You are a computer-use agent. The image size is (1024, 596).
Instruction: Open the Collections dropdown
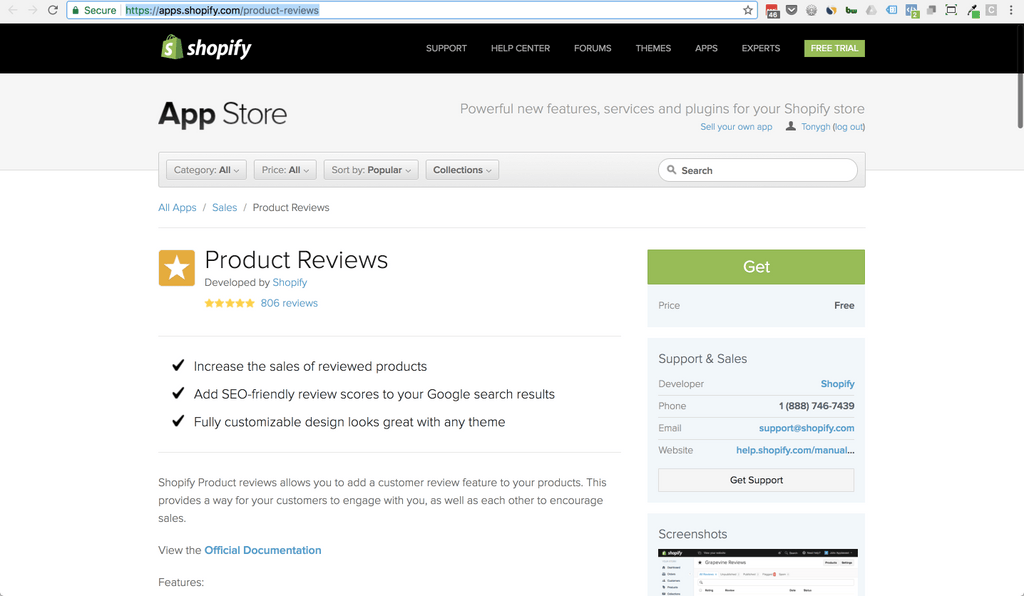[x=462, y=170]
